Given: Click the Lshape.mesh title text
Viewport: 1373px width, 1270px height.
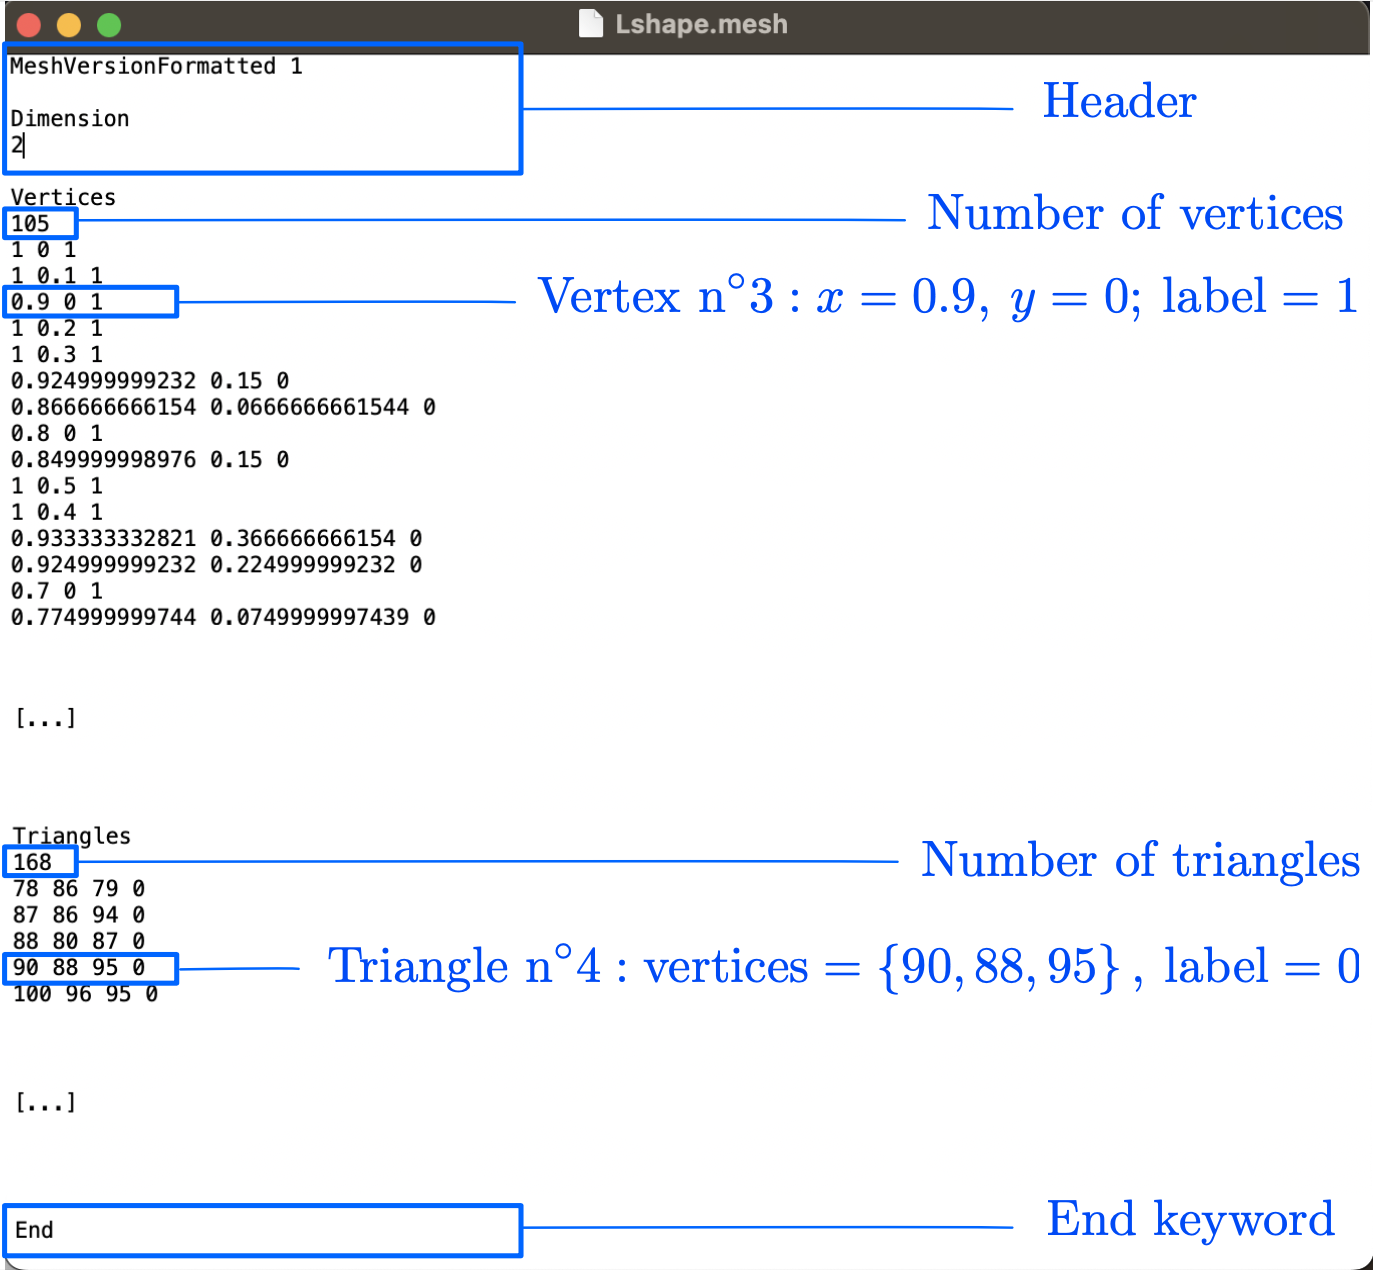Looking at the screenshot, I should point(701,24).
